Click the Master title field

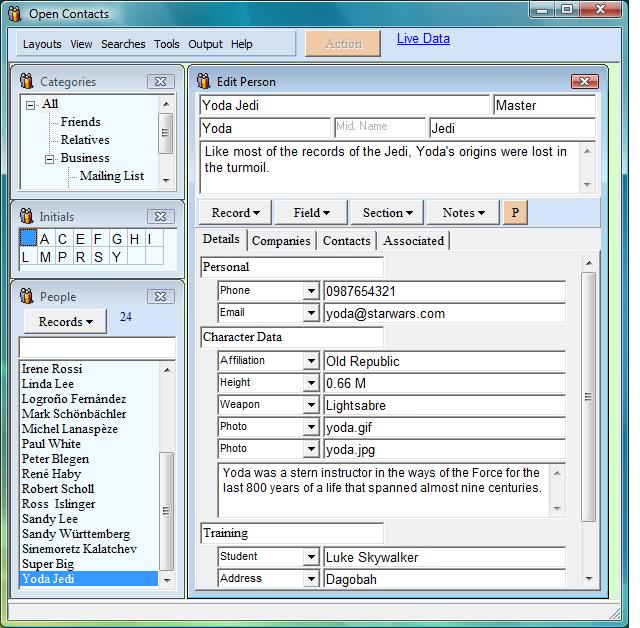(x=544, y=105)
